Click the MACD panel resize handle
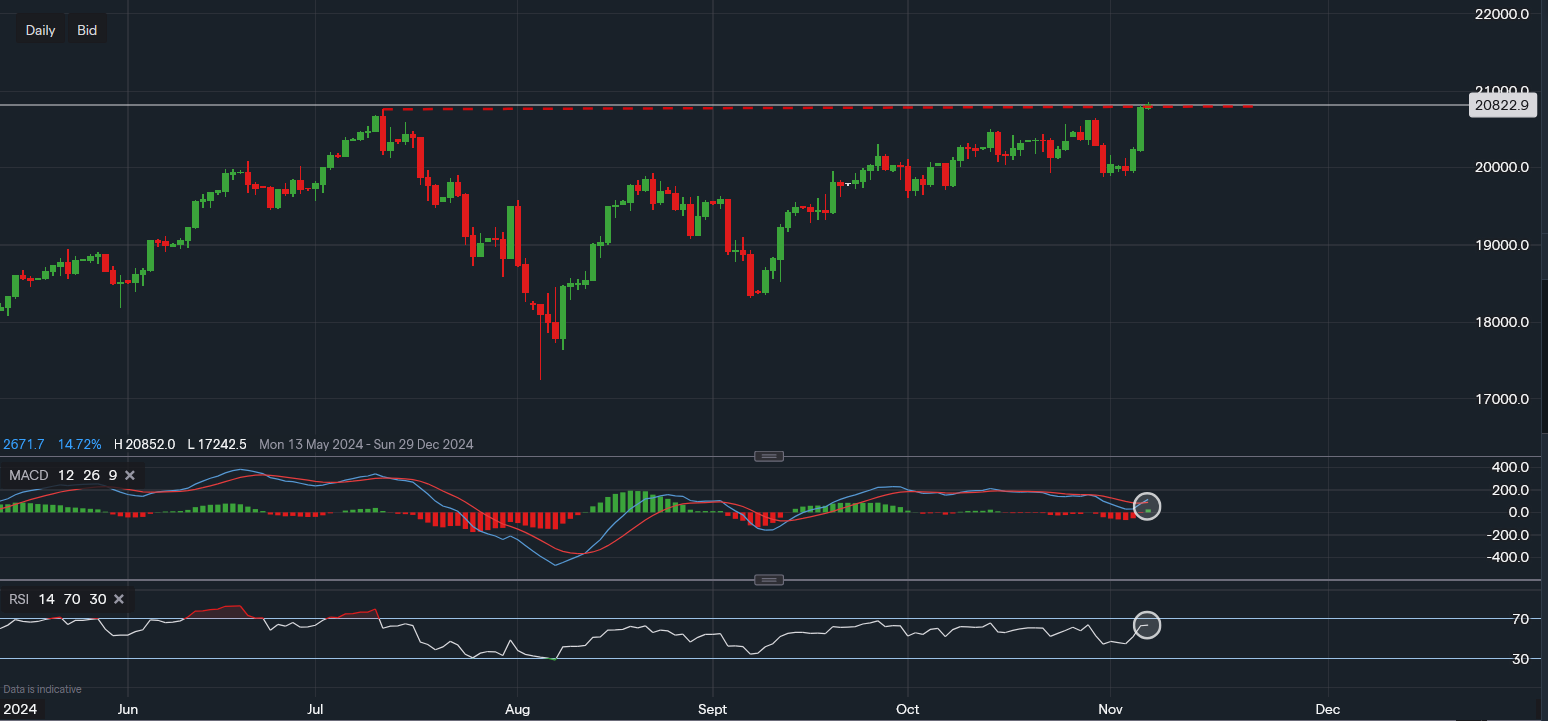 click(768, 456)
